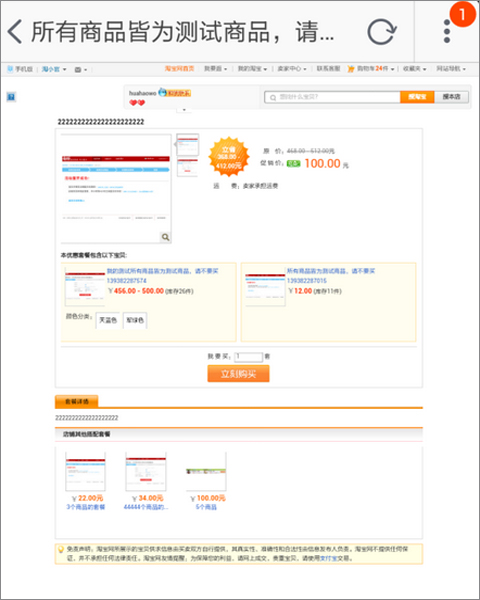
Task: Go to 淘宝网首页 in top menu
Action: [x=180, y=68]
